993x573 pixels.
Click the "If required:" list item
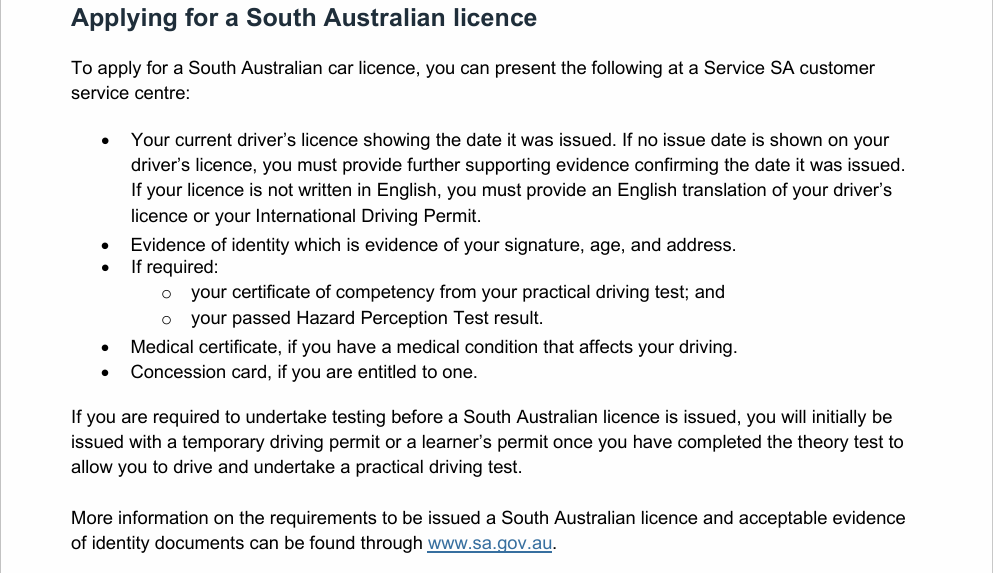pos(174,268)
